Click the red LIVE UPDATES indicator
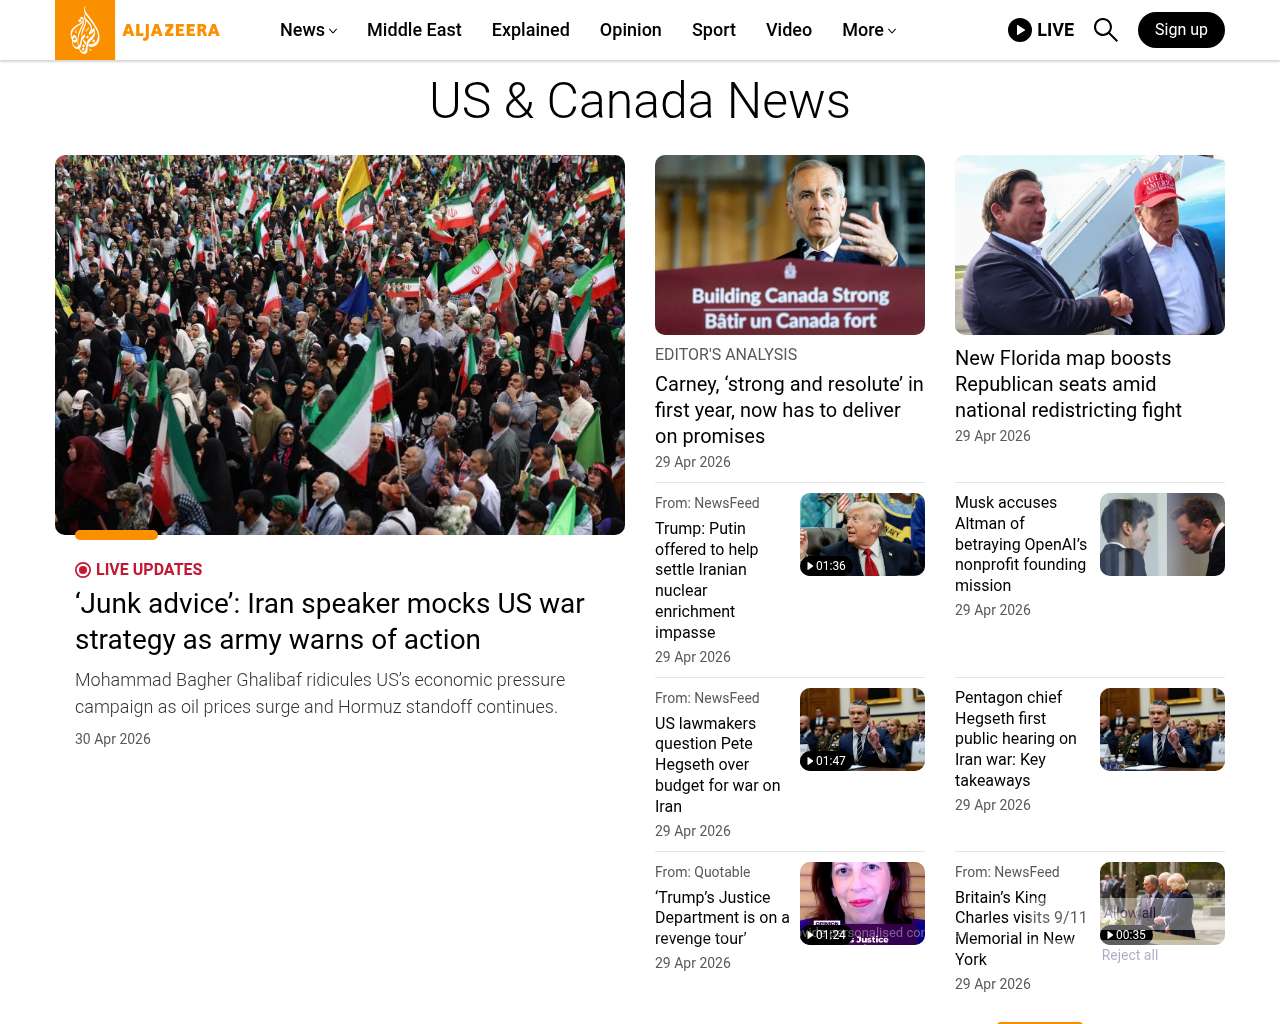The image size is (1280, 1024). (139, 569)
